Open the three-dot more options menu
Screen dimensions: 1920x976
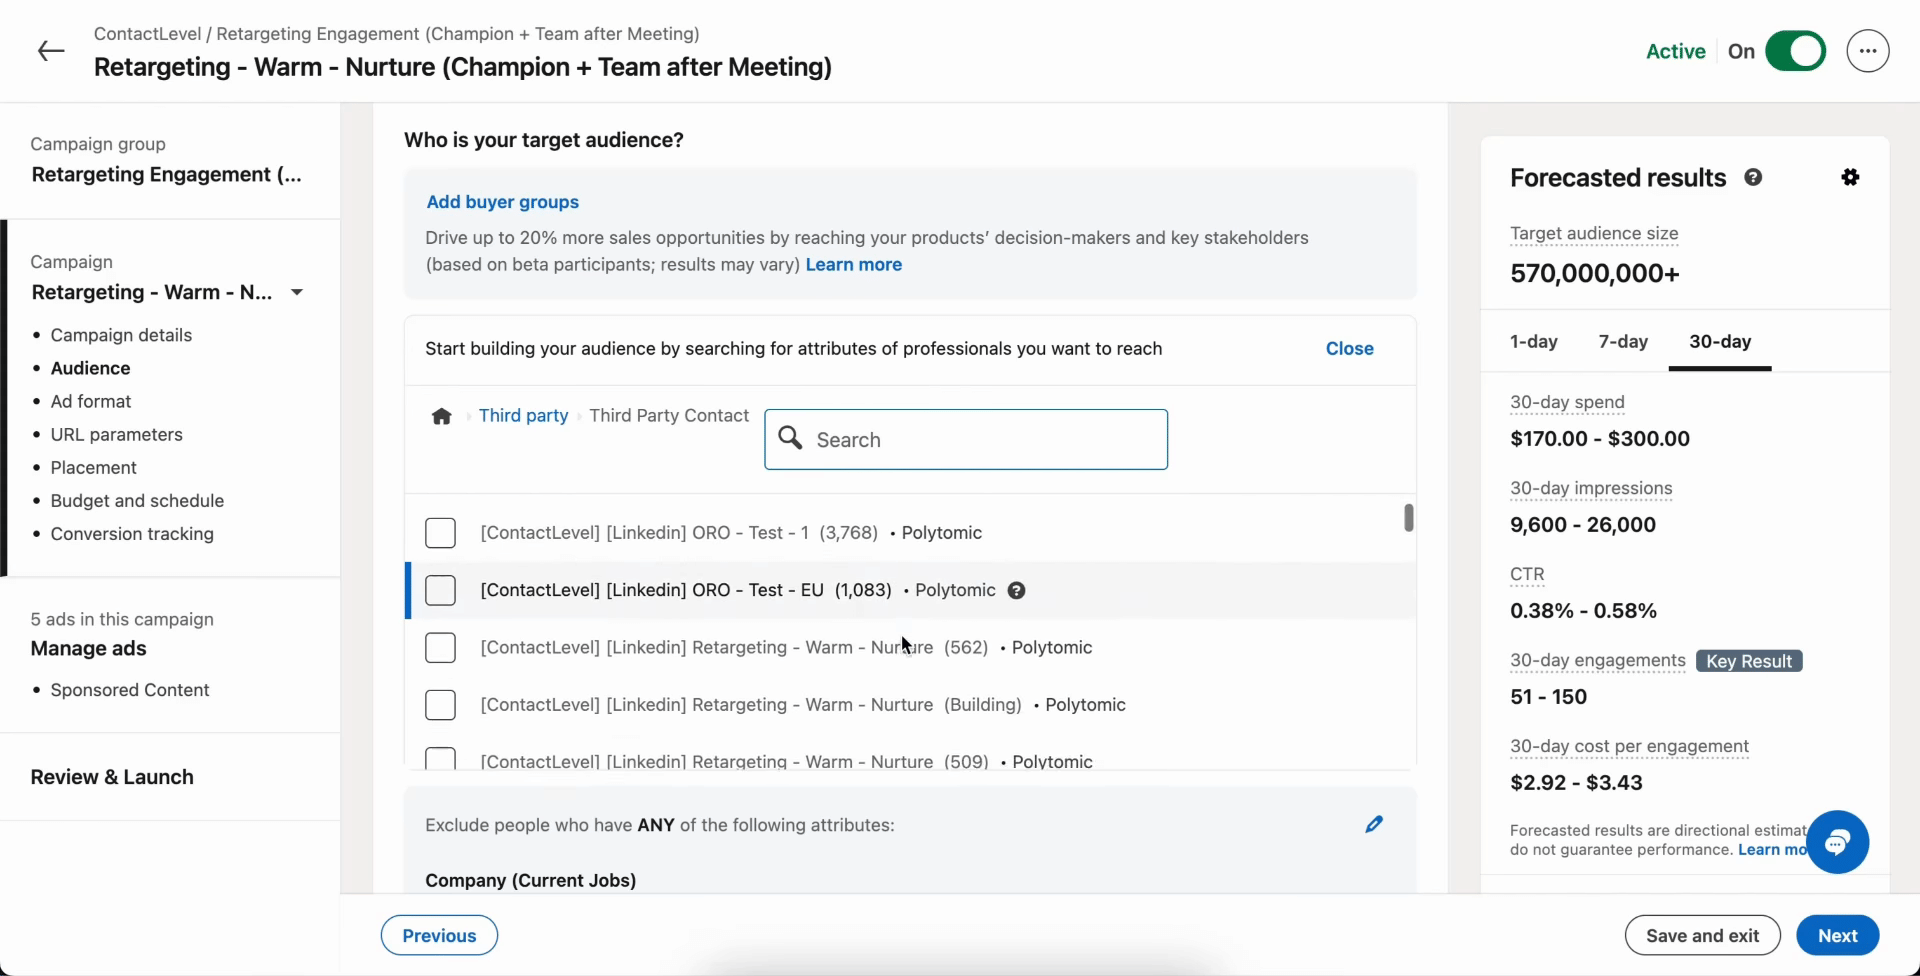[x=1867, y=51]
